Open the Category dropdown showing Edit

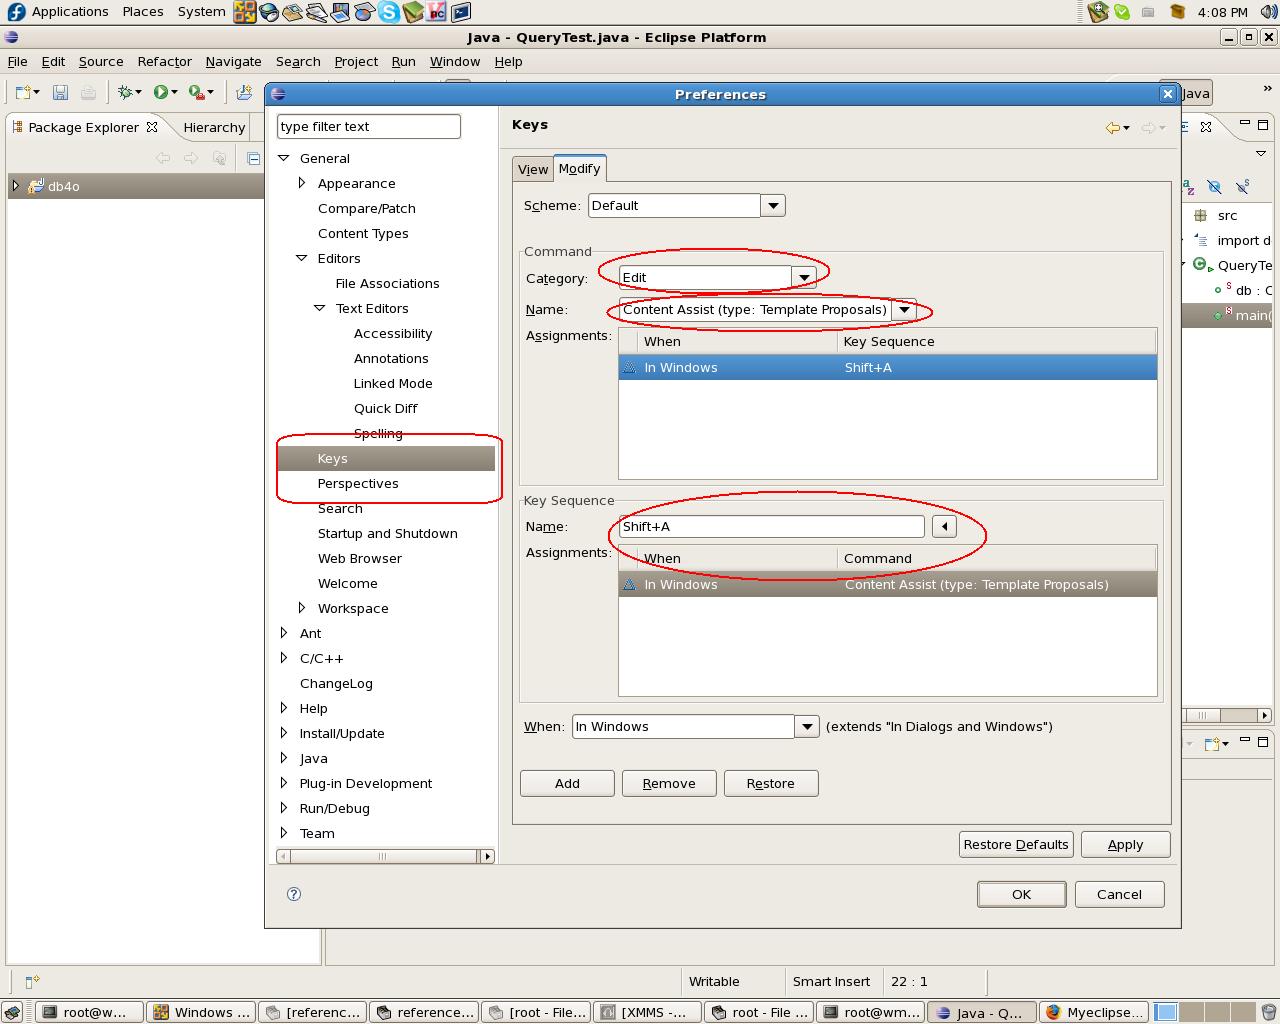(804, 277)
